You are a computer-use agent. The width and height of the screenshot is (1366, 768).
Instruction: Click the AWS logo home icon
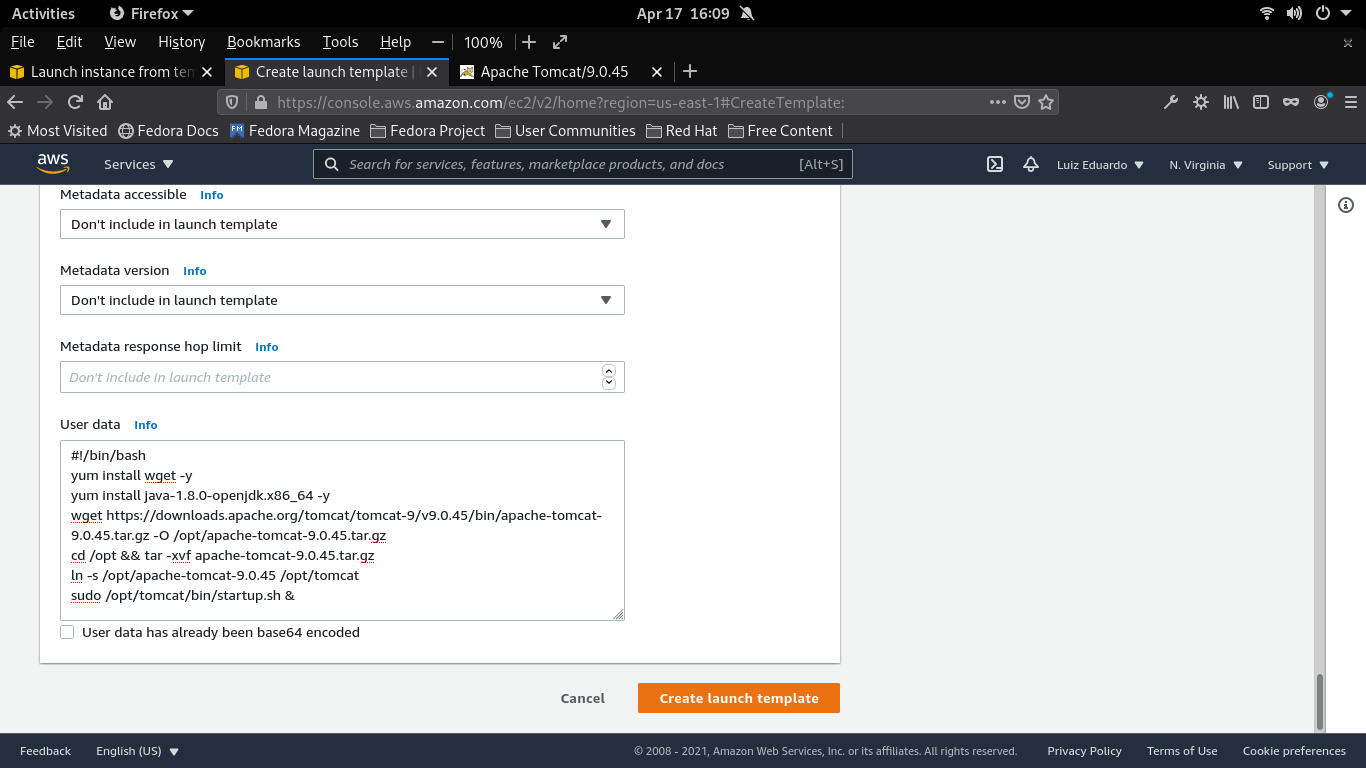tap(53, 164)
